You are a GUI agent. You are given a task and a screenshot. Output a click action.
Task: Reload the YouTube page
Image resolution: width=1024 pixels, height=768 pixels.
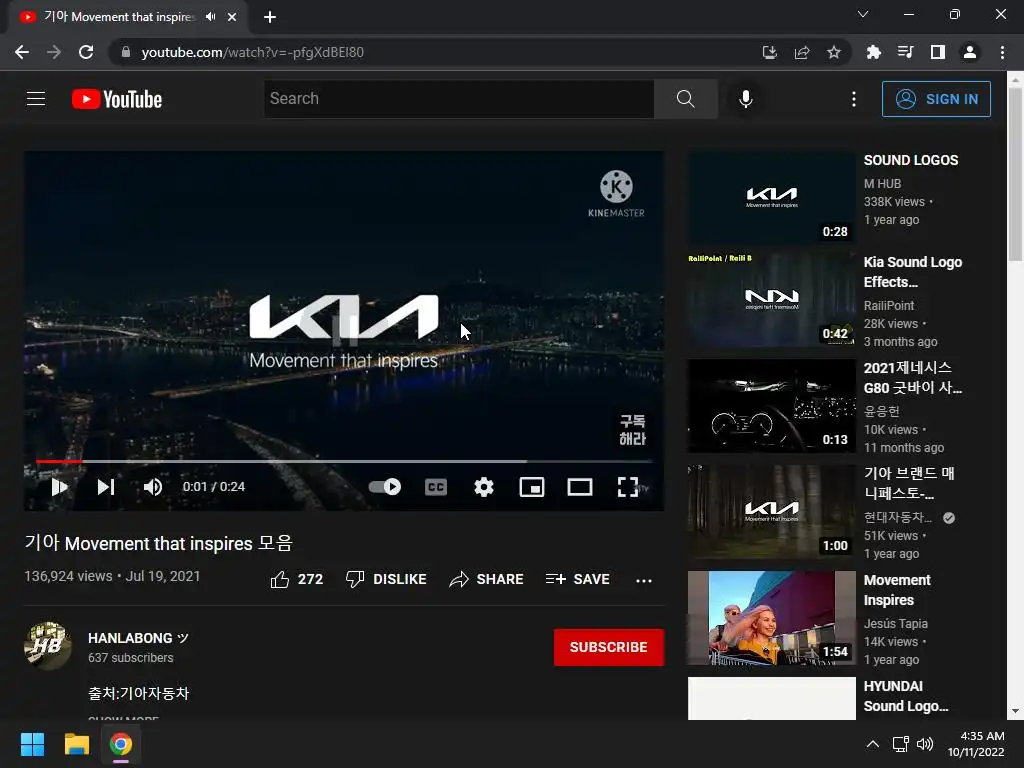(x=86, y=52)
